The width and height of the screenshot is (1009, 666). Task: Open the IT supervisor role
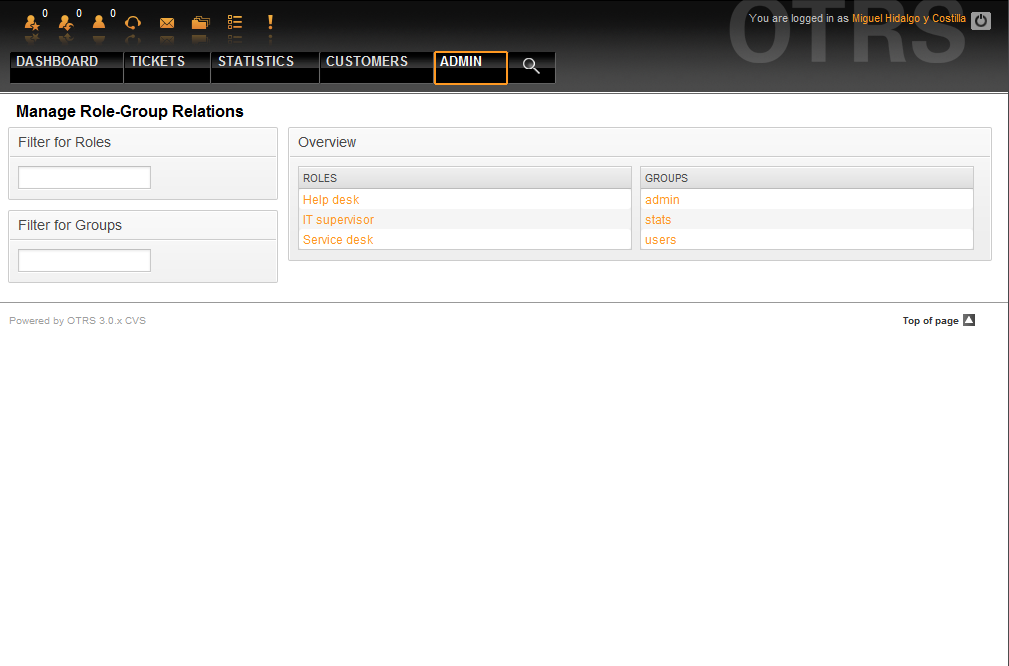pyautogui.click(x=338, y=220)
